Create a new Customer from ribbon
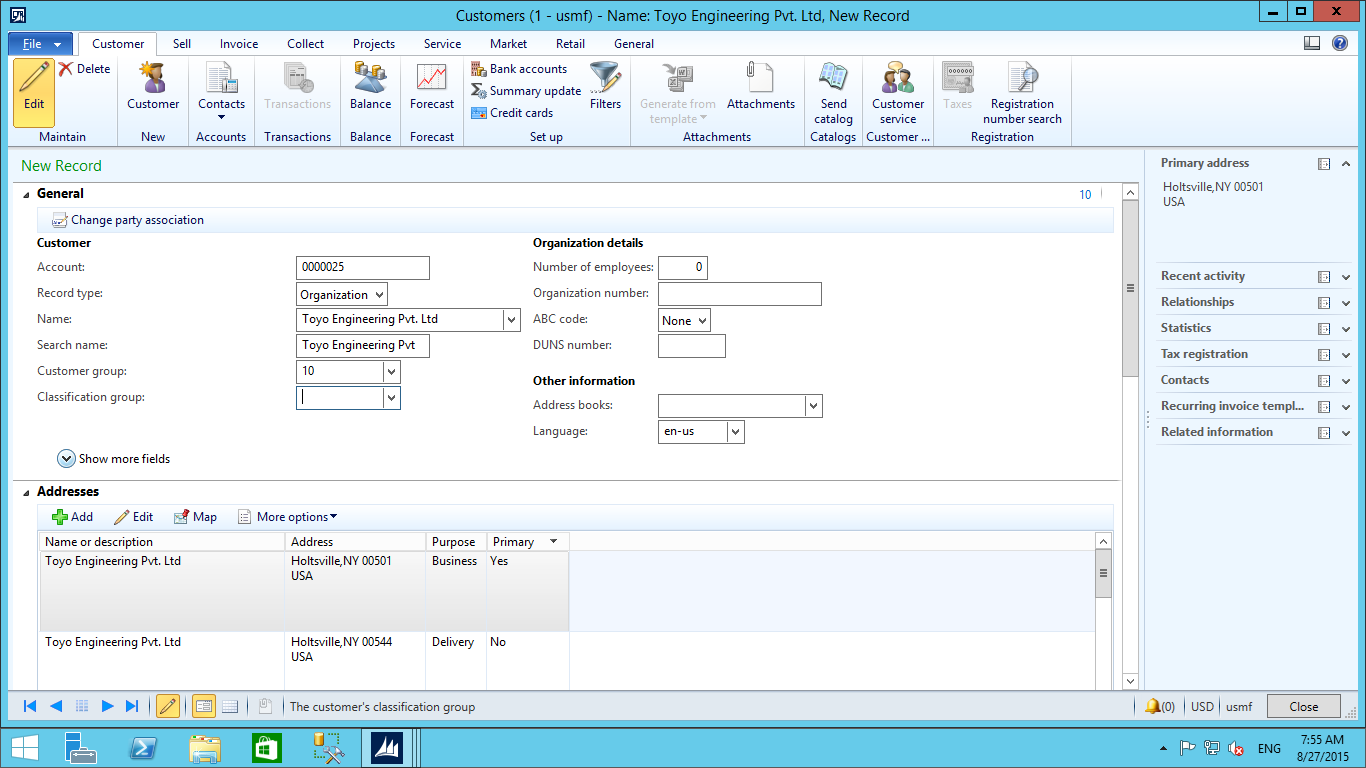Image resolution: width=1366 pixels, height=768 pixels. coord(153,86)
